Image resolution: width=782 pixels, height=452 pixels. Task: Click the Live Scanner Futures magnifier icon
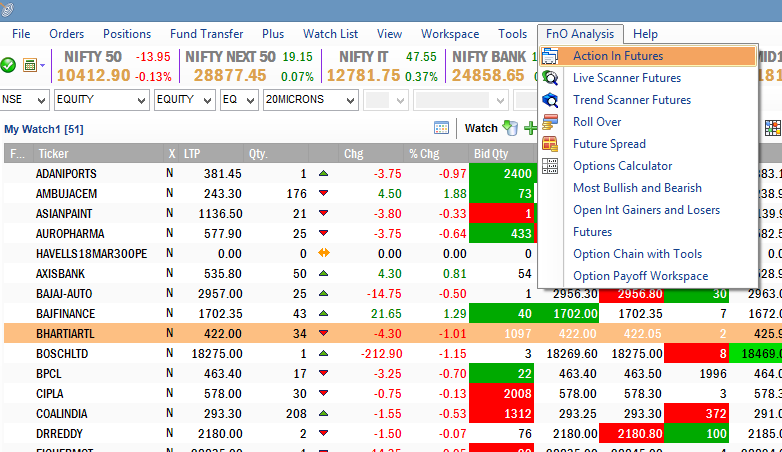550,78
